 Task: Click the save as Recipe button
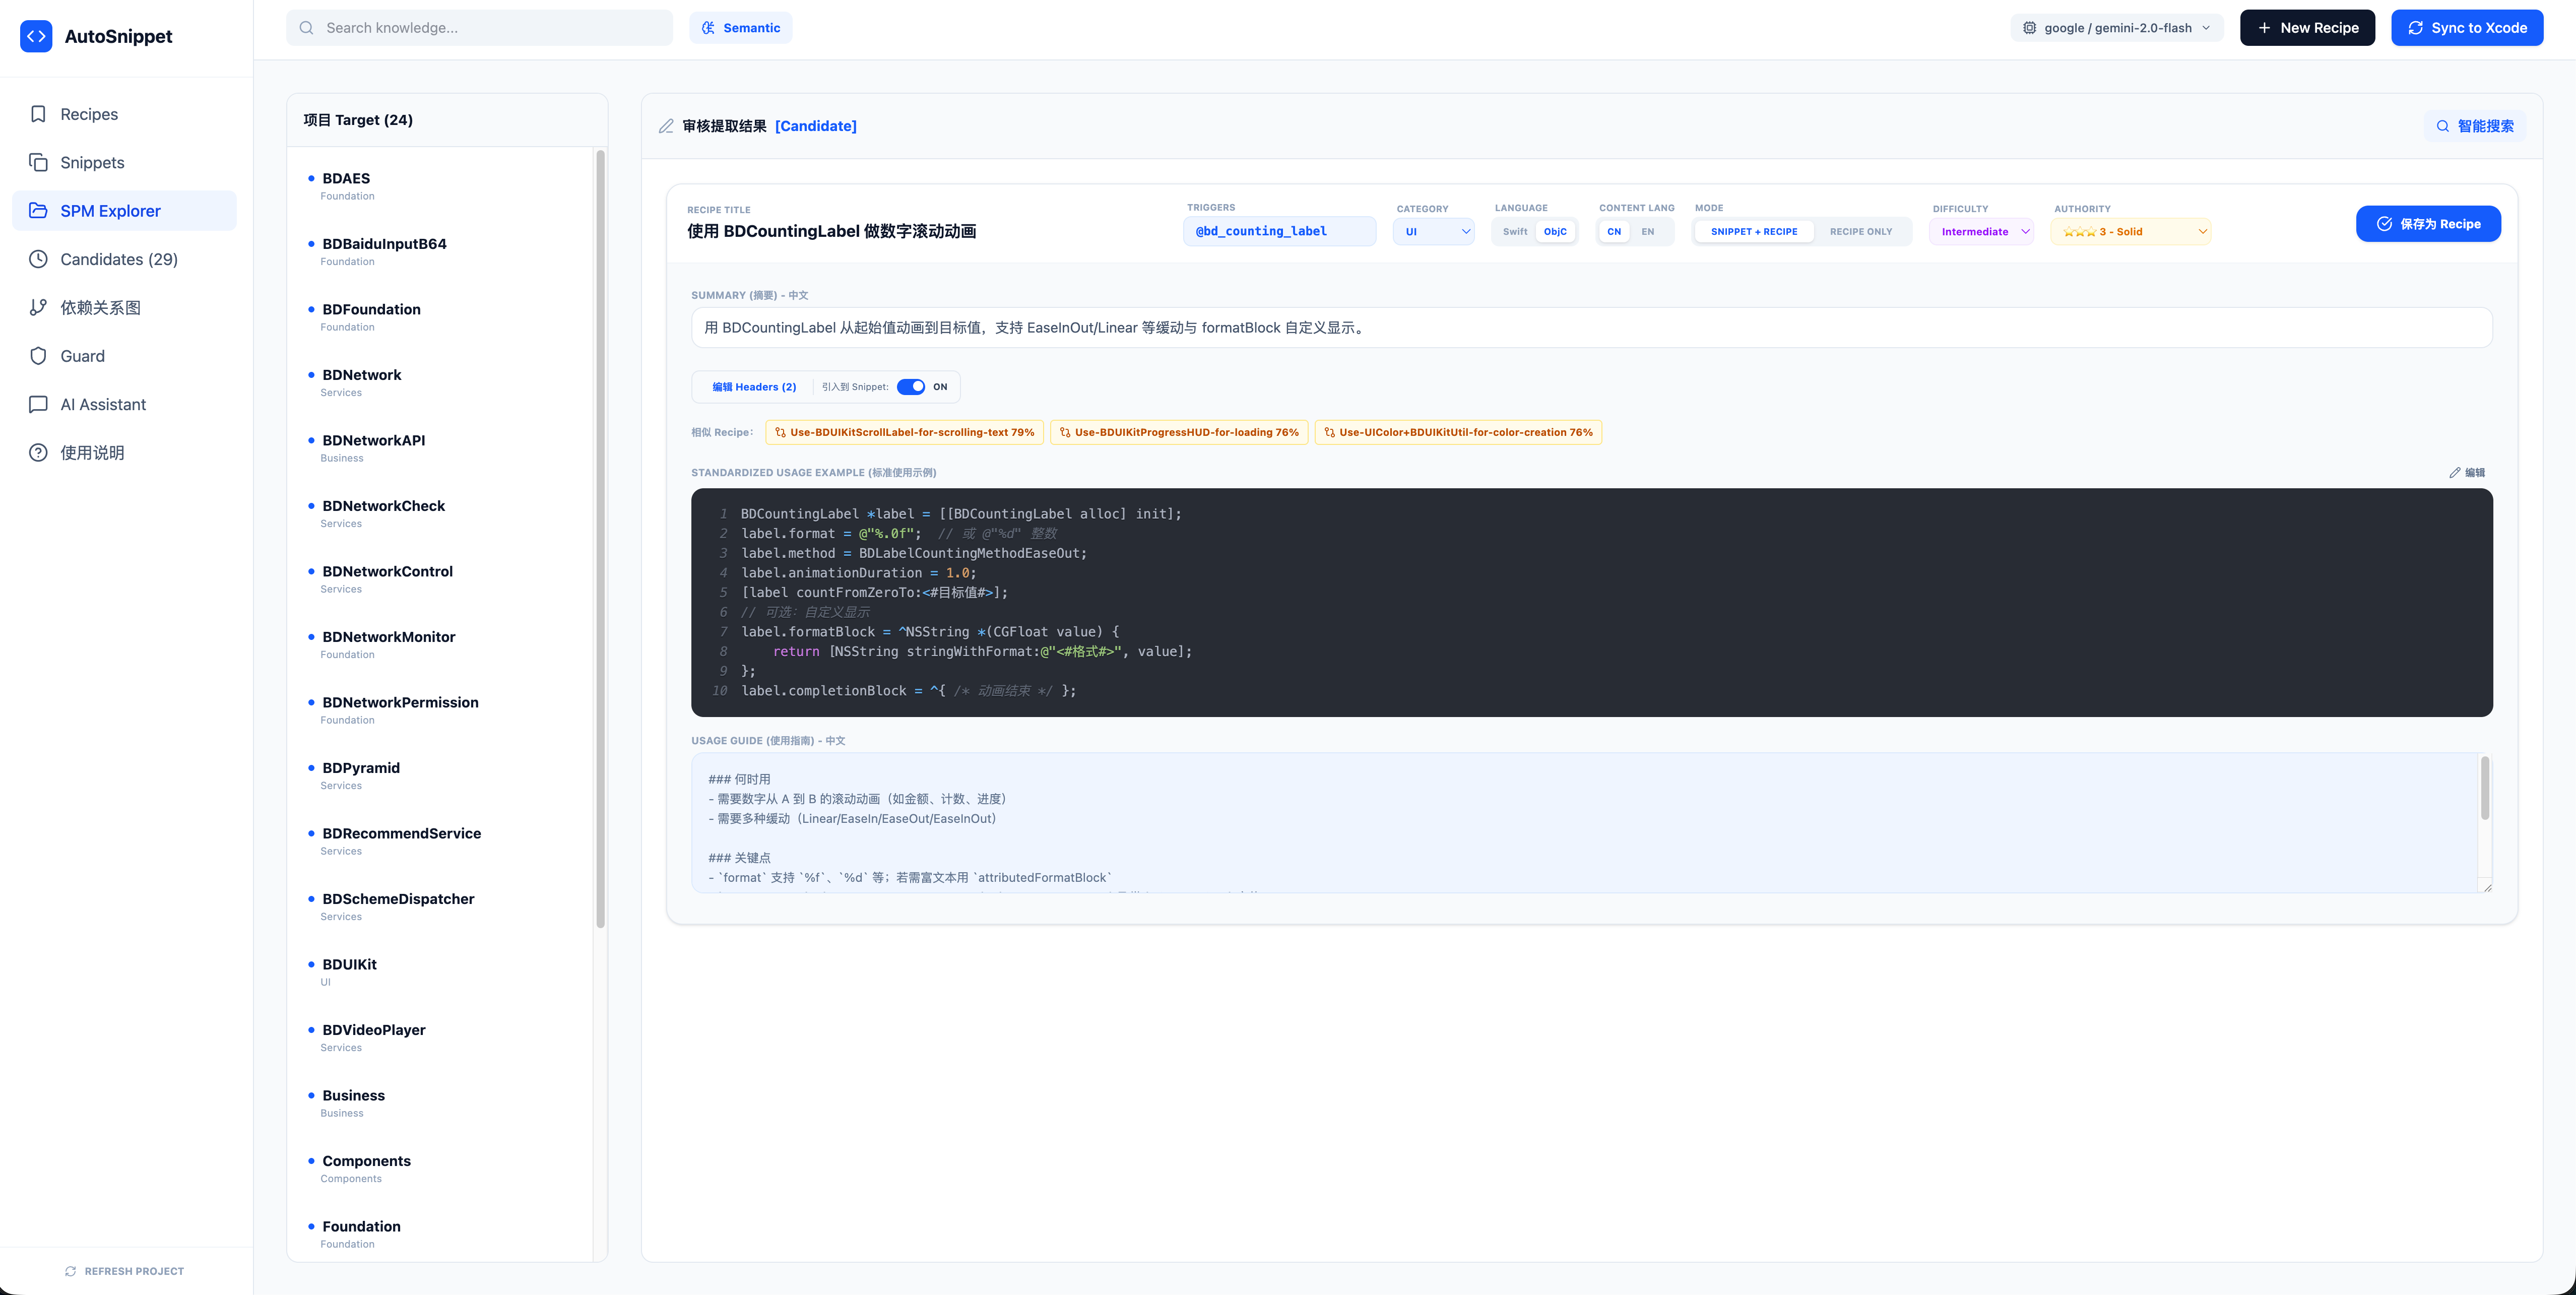[2427, 224]
